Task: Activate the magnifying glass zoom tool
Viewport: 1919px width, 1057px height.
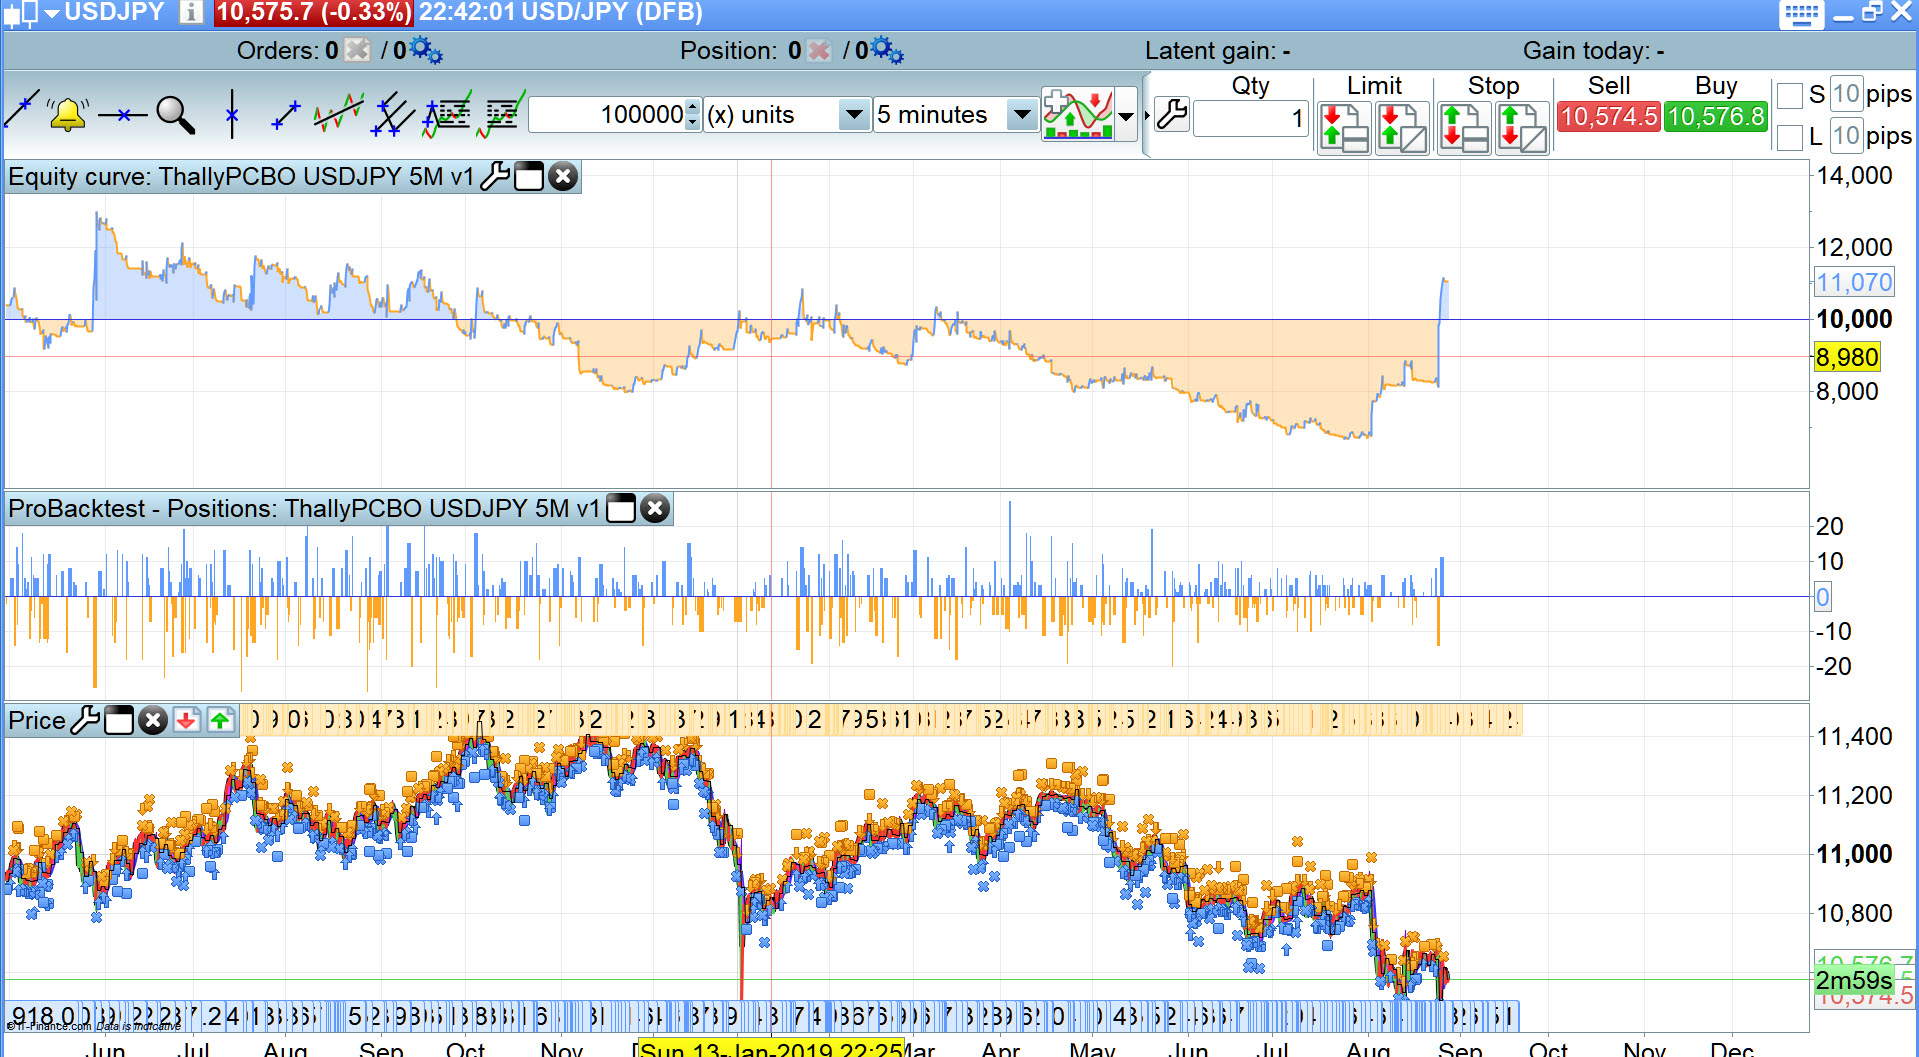Action: coord(175,115)
